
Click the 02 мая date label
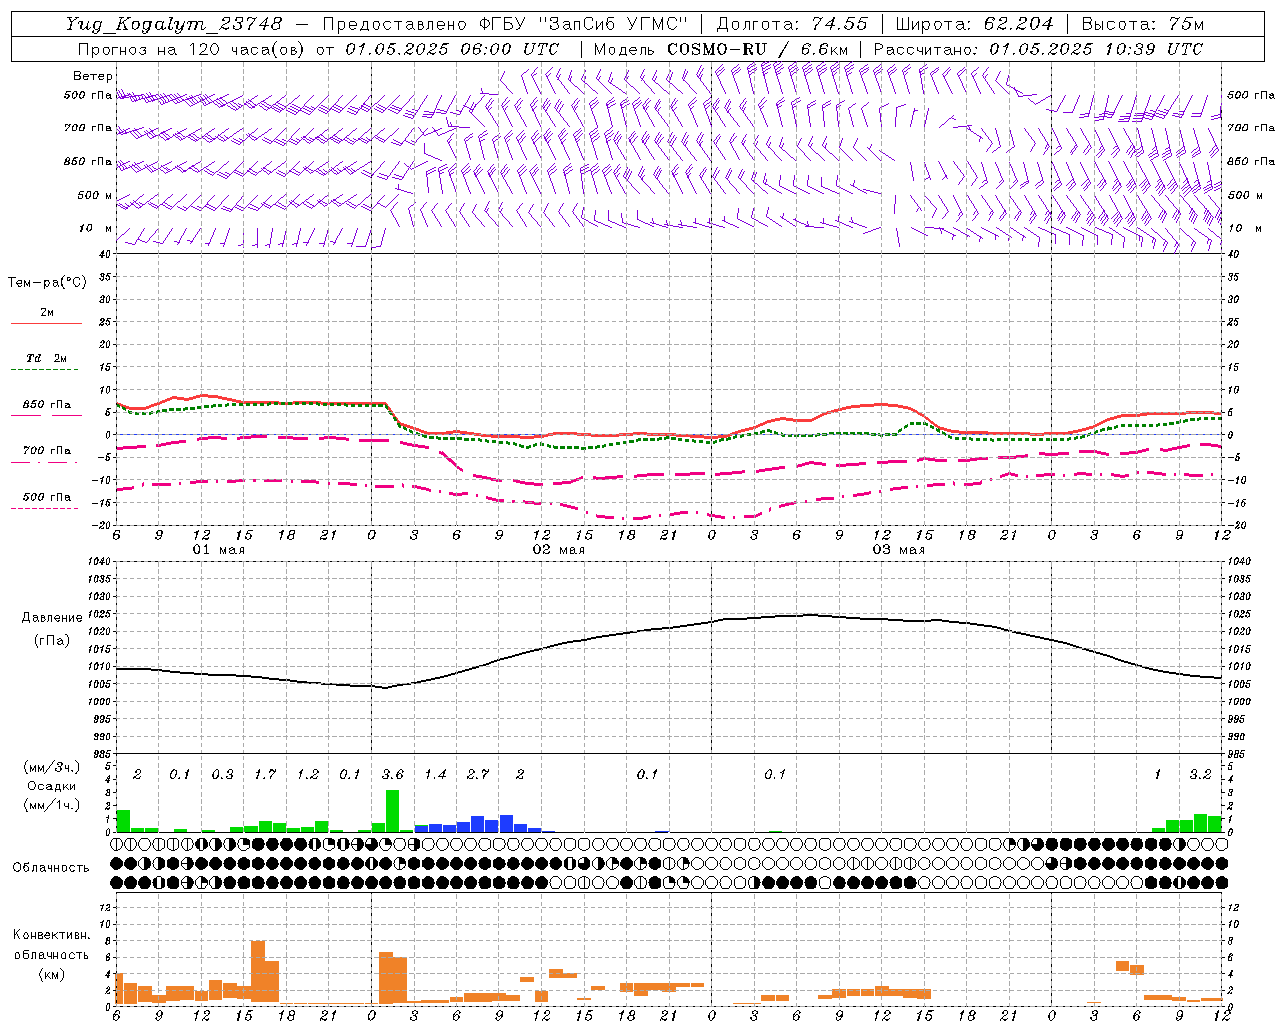pos(559,550)
